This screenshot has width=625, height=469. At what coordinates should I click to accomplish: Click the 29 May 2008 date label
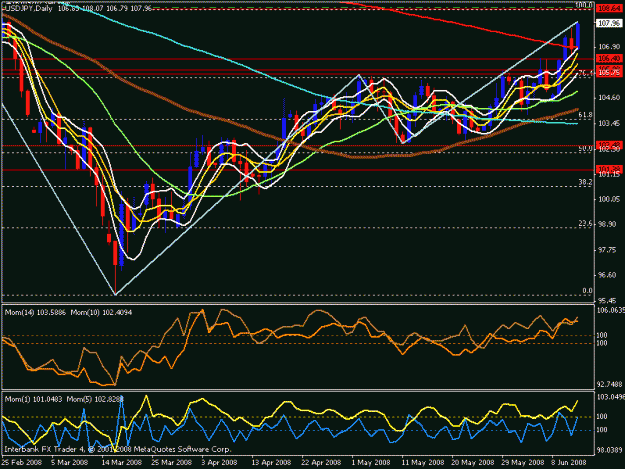point(523,463)
